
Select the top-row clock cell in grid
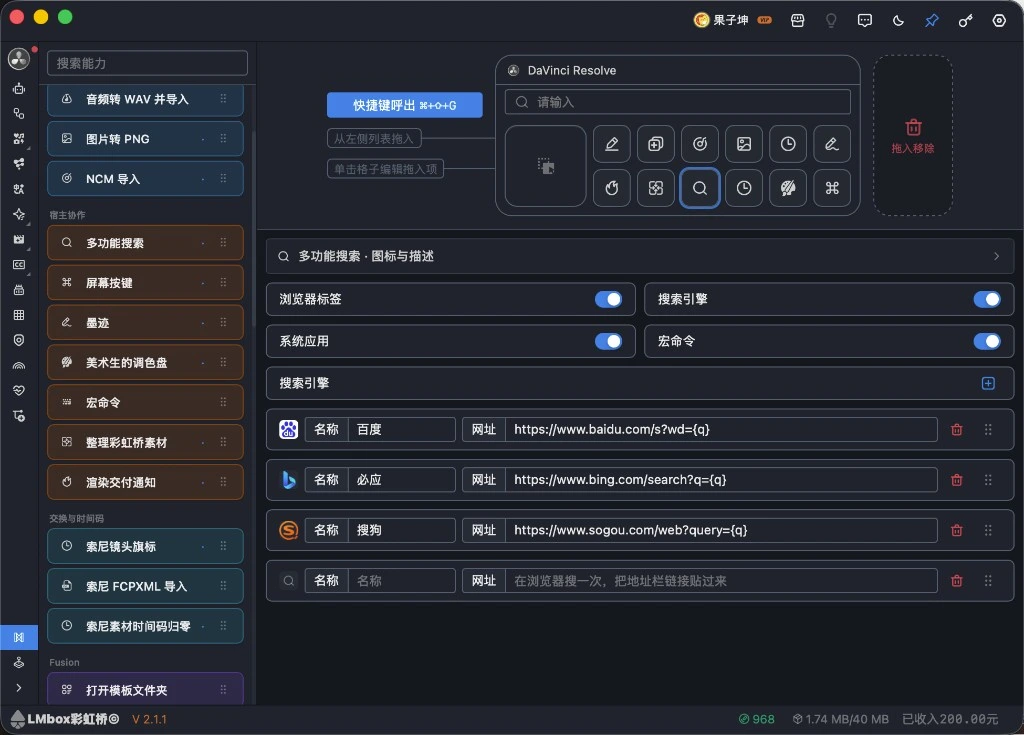[x=788, y=144]
